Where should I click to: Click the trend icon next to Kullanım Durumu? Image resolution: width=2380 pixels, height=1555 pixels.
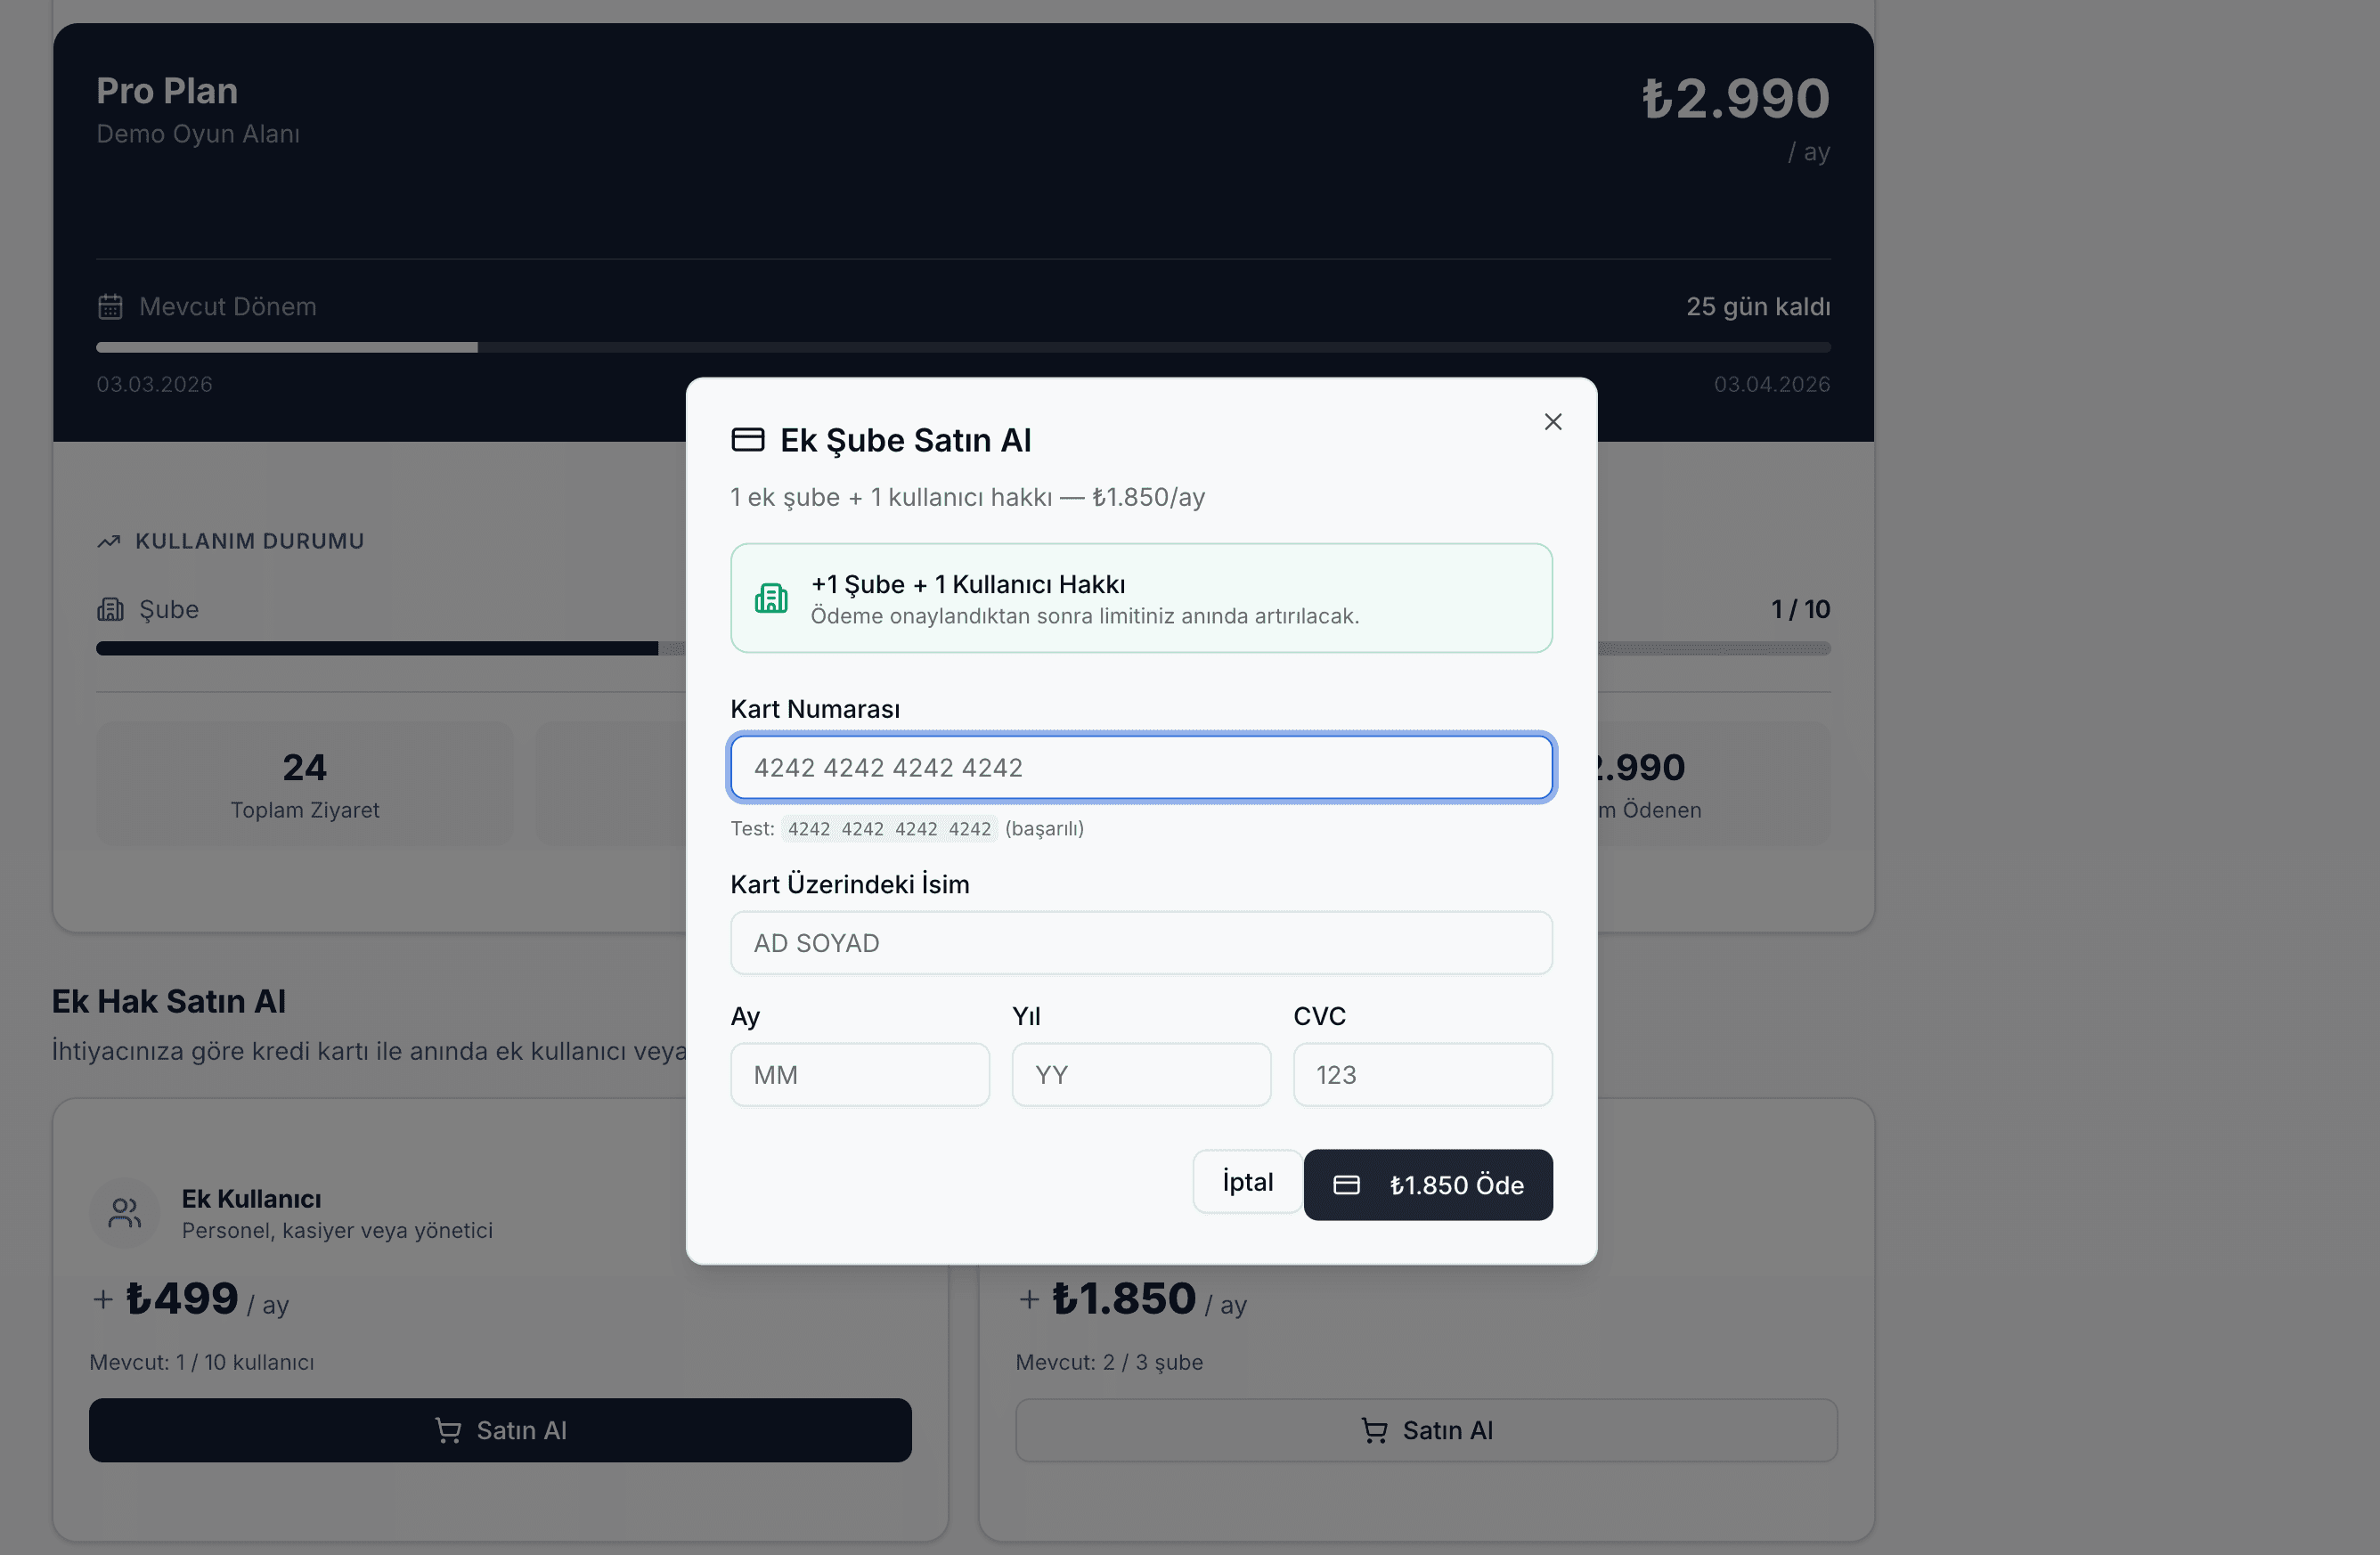point(108,542)
